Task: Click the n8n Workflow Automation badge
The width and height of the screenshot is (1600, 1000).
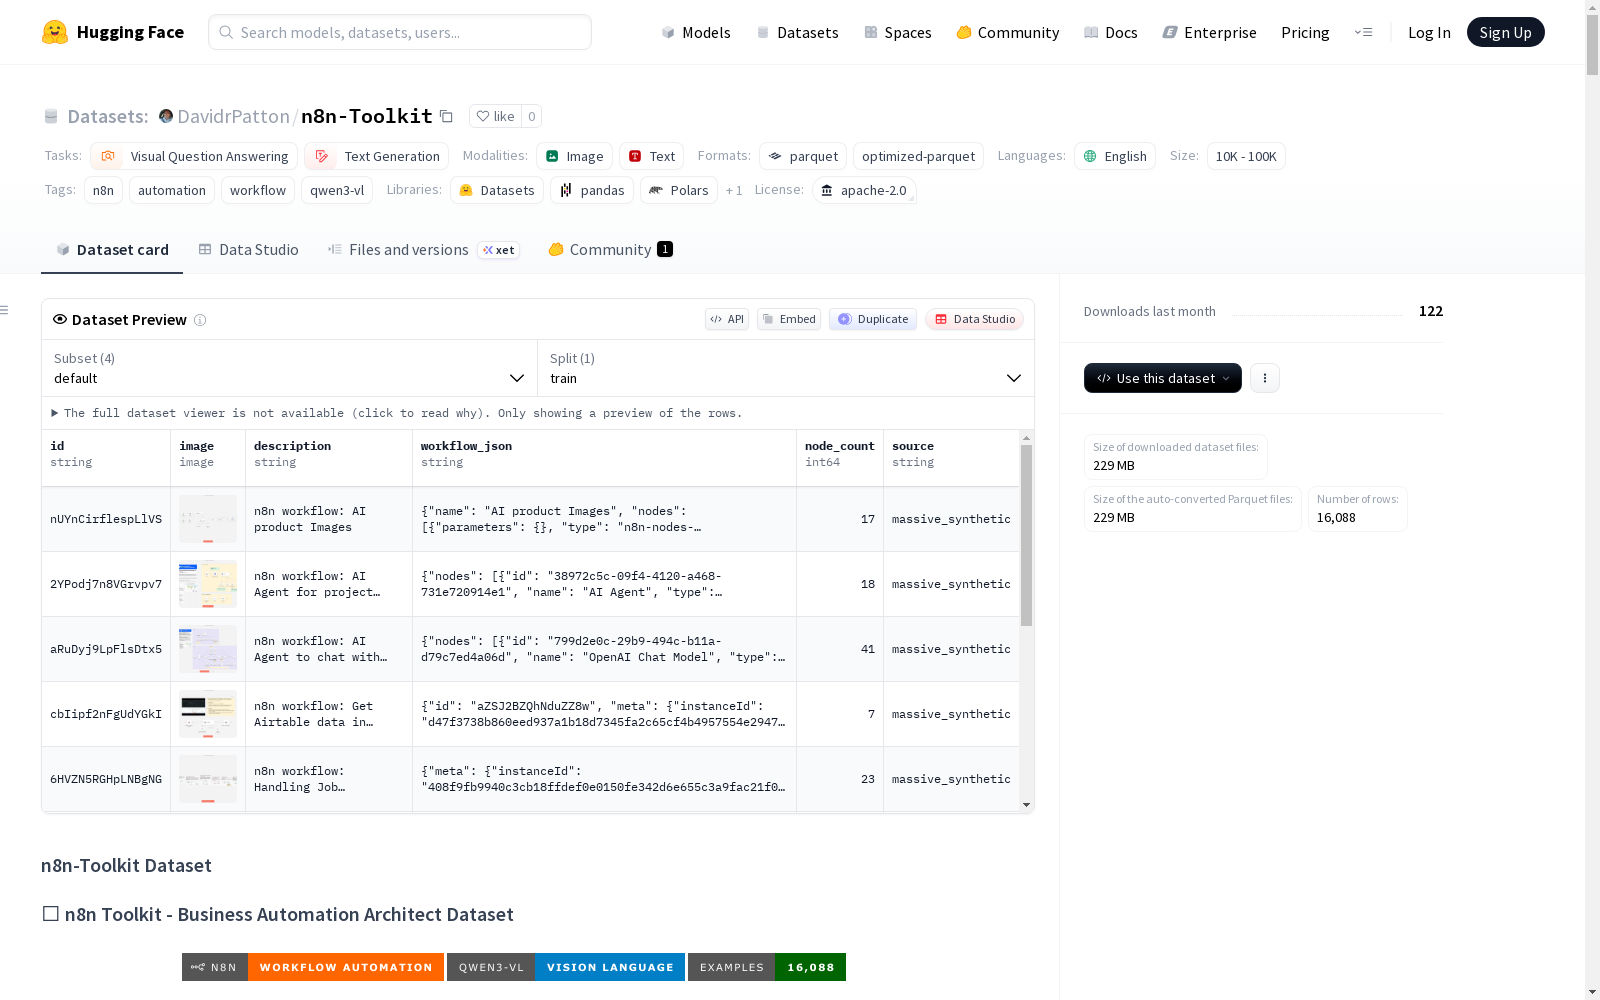Action: point(313,967)
